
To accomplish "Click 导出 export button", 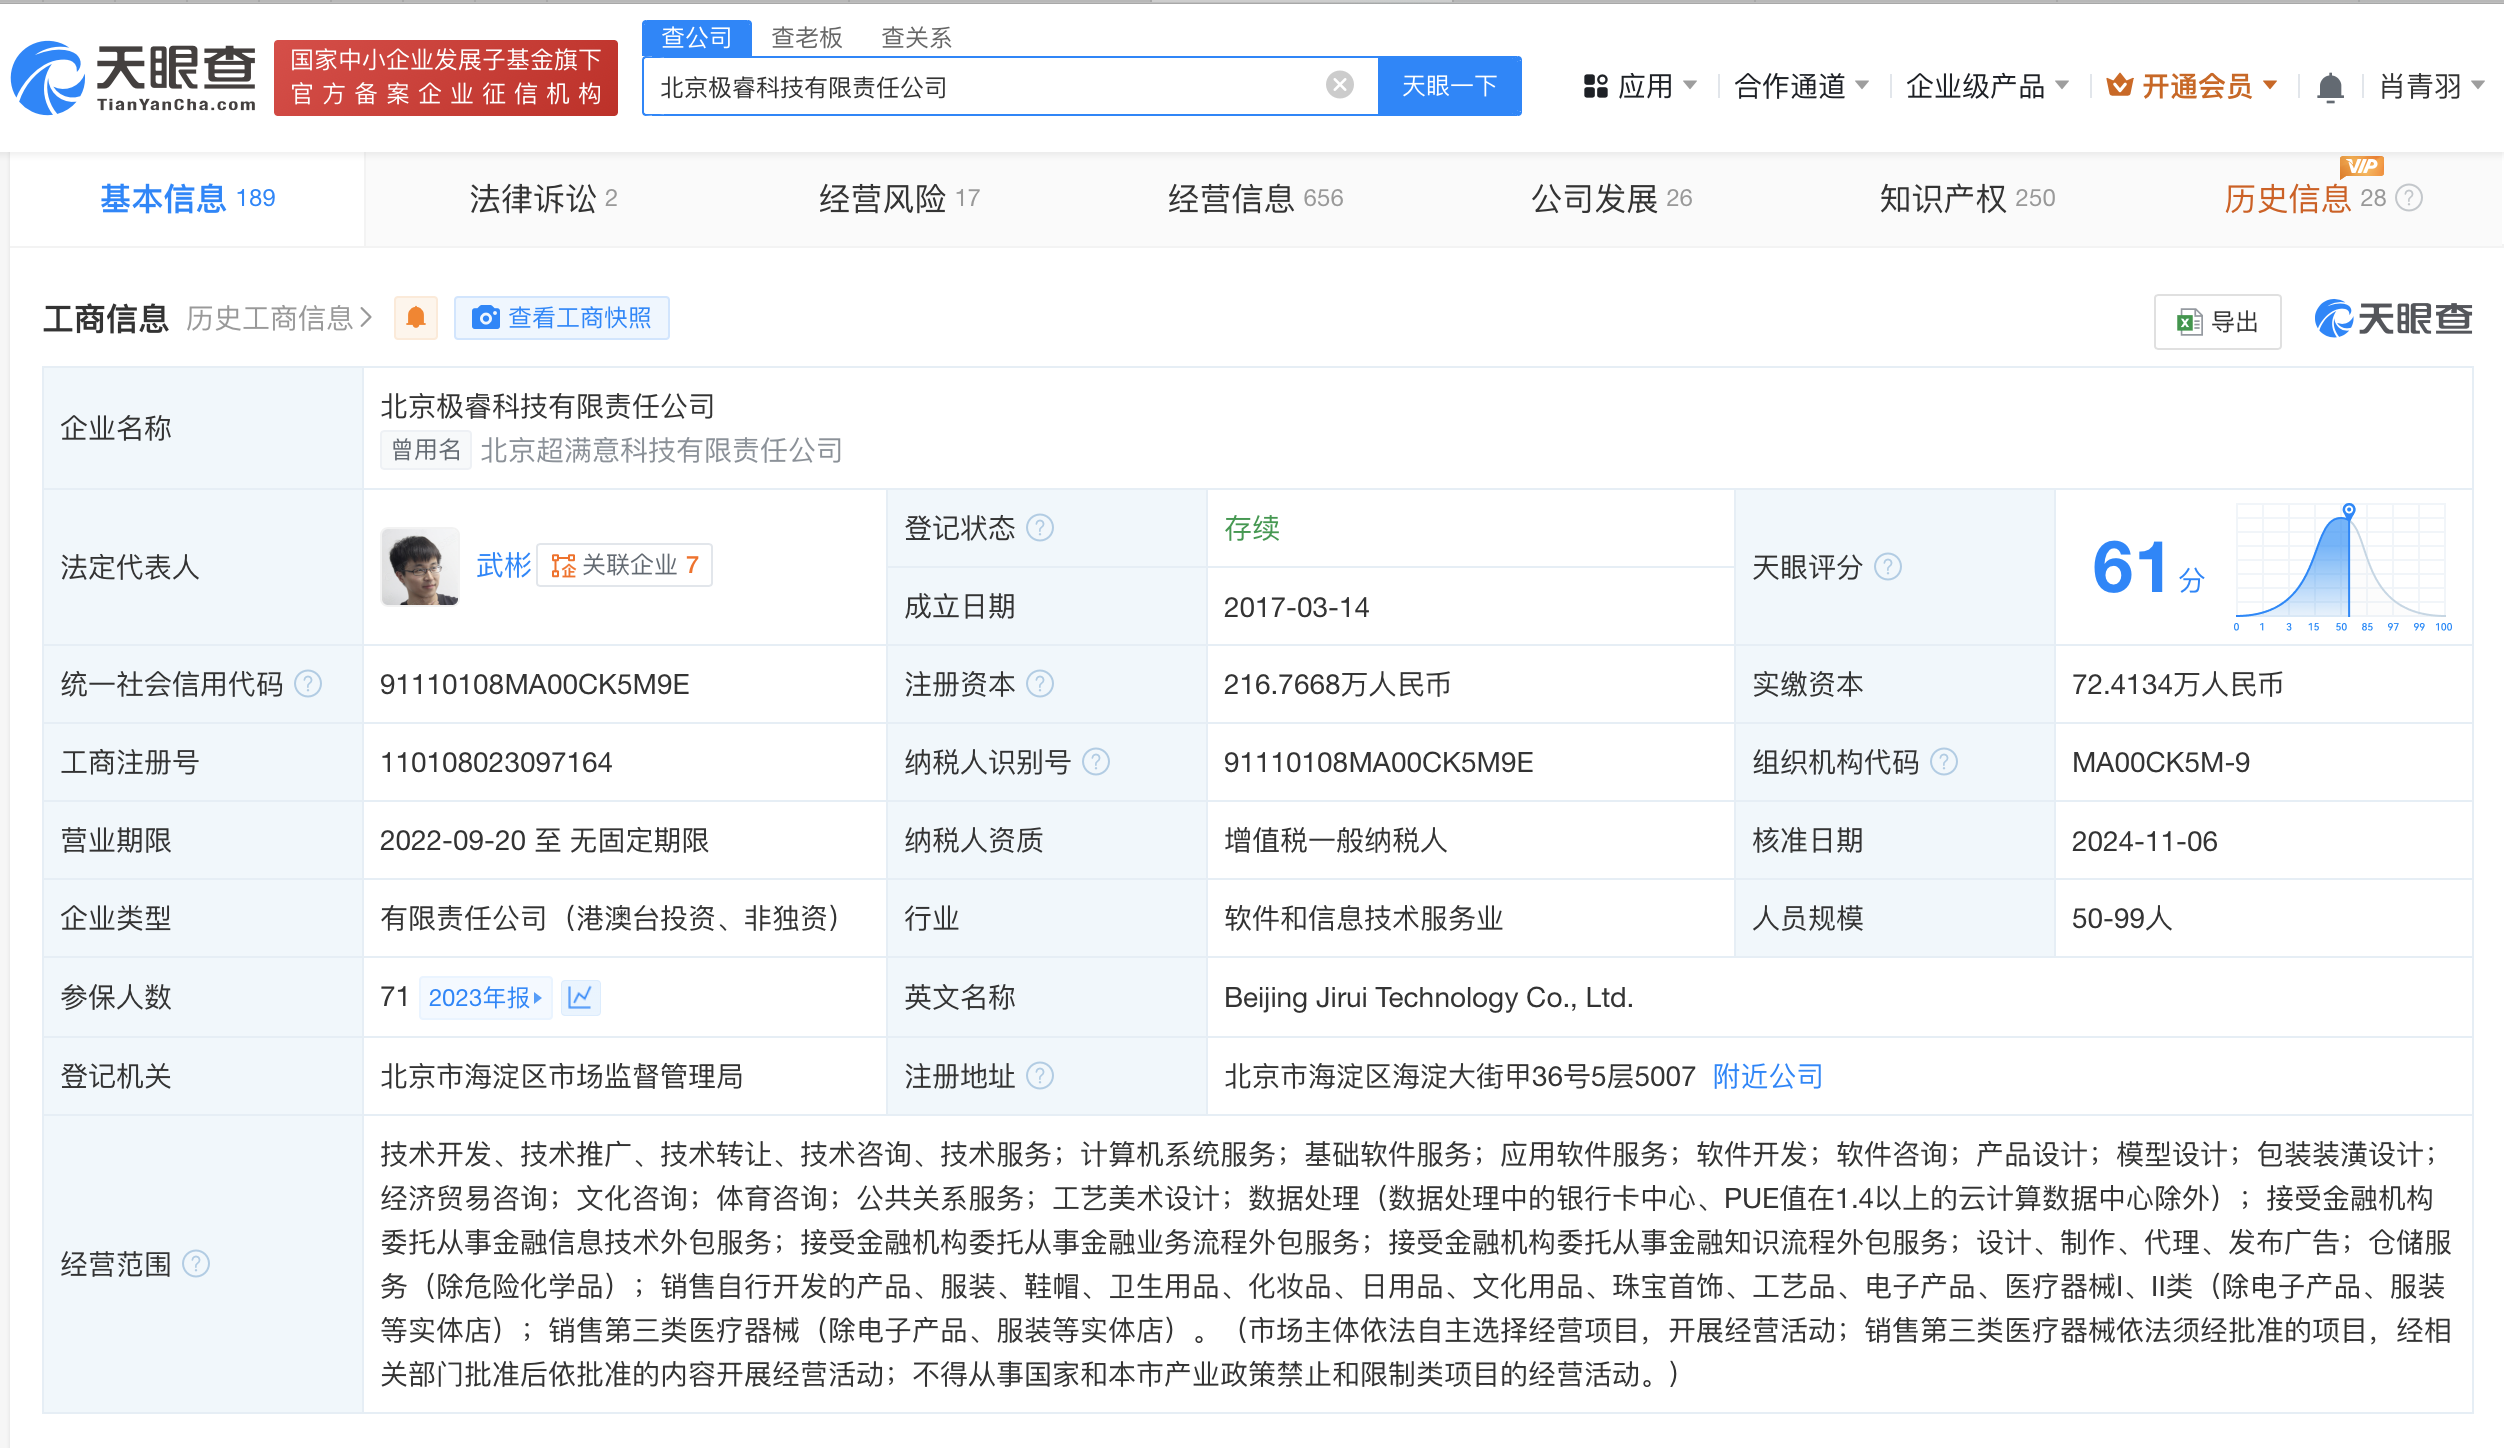I will [2218, 322].
